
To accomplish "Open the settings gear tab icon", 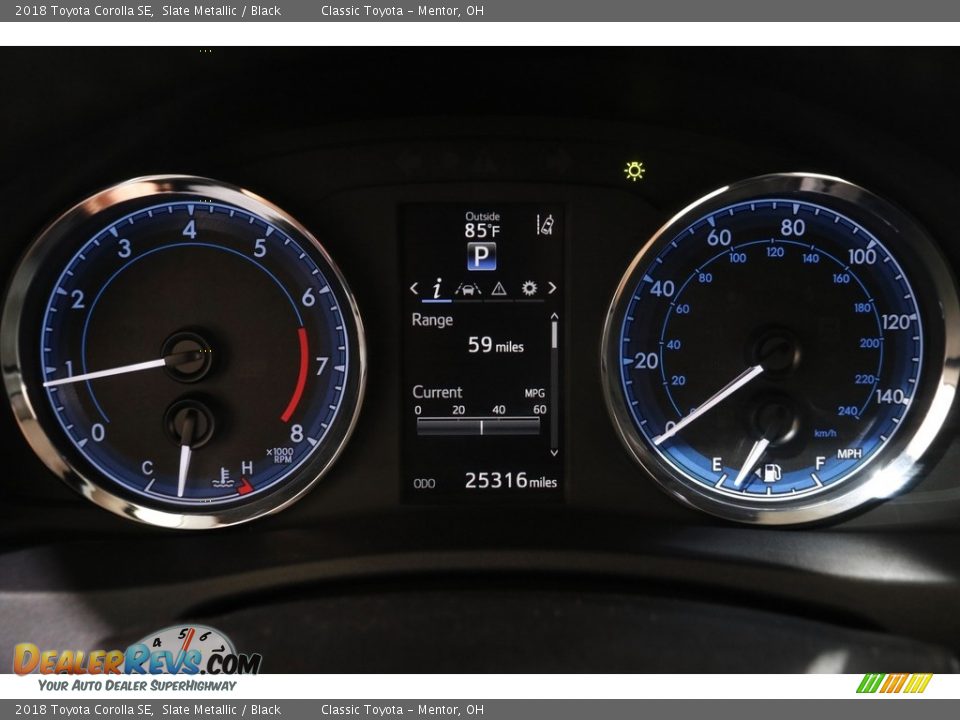I will [528, 289].
